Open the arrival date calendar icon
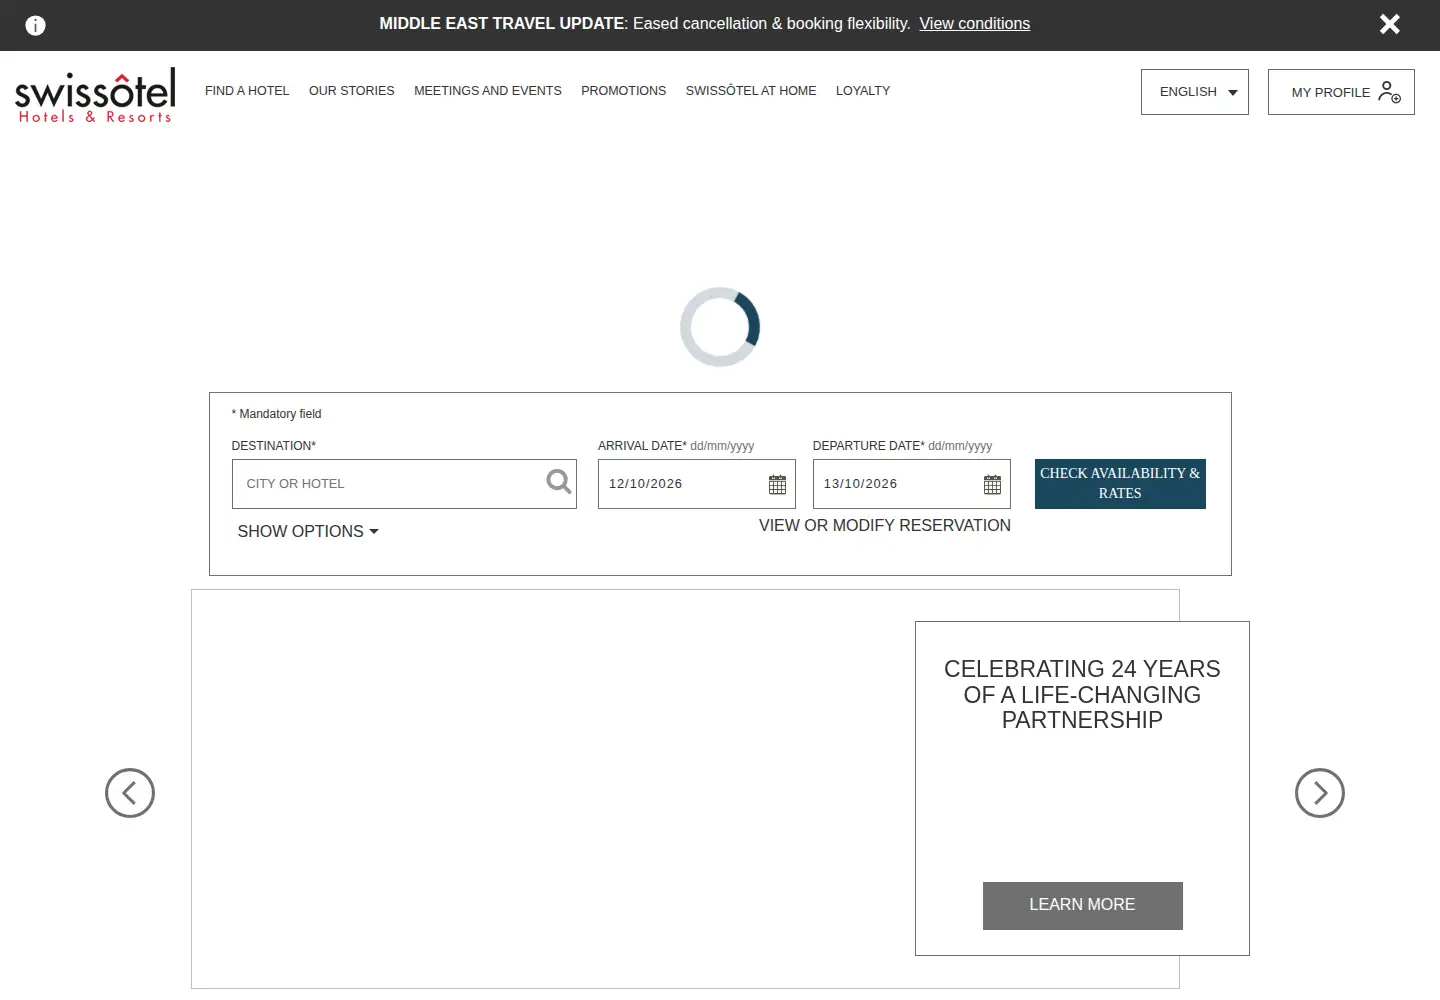 (777, 485)
